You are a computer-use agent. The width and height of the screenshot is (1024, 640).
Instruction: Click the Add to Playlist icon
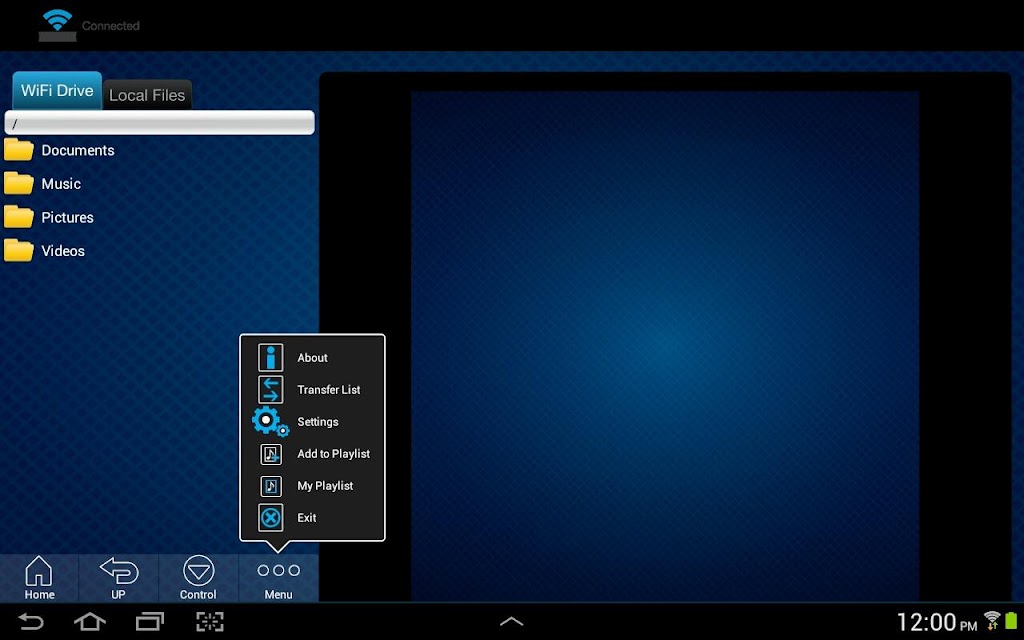click(271, 454)
